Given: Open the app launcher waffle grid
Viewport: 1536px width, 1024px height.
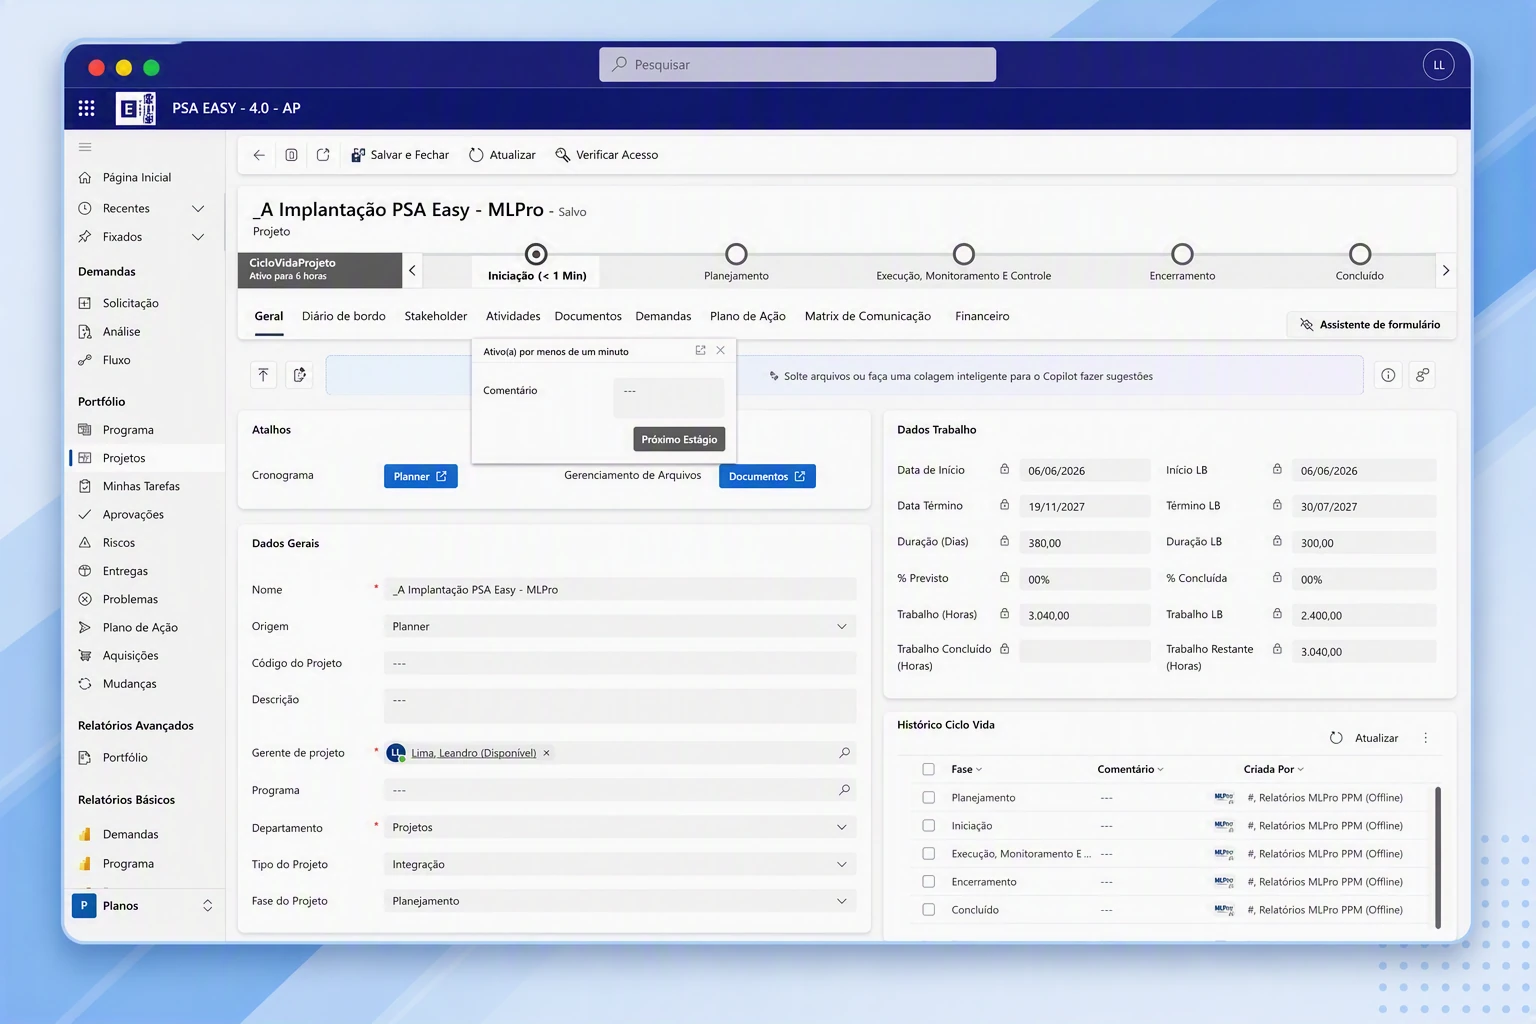Looking at the screenshot, I should 87,108.
